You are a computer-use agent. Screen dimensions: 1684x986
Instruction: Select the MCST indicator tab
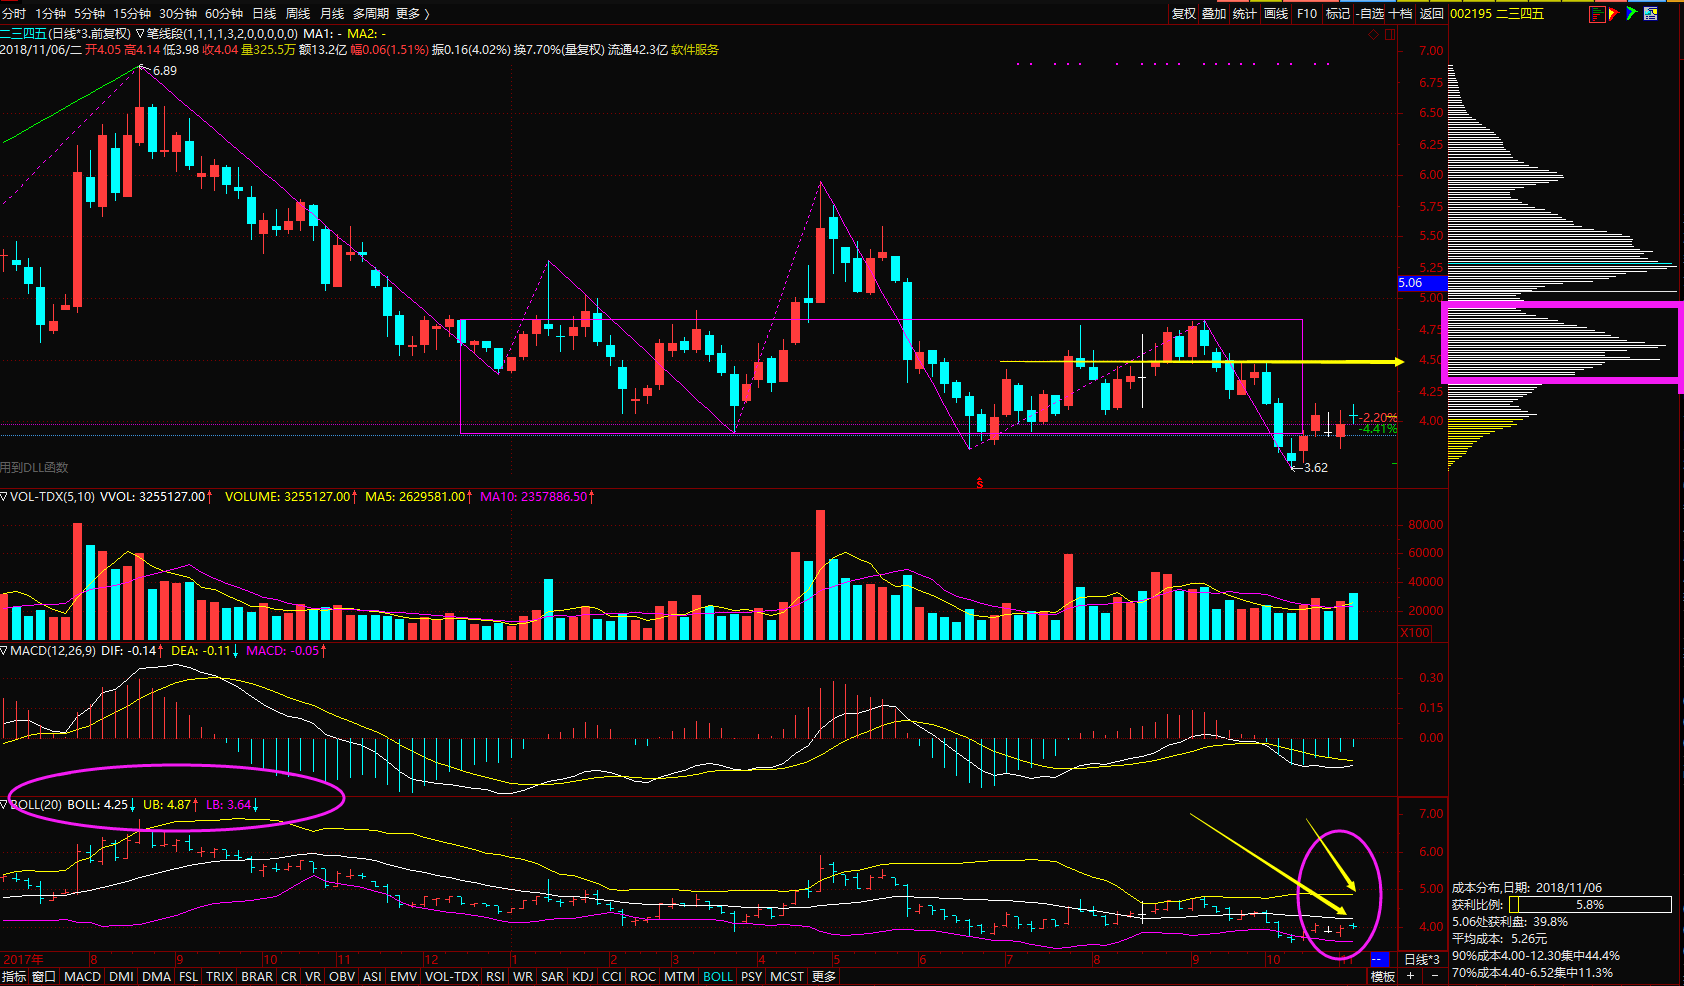pos(787,976)
